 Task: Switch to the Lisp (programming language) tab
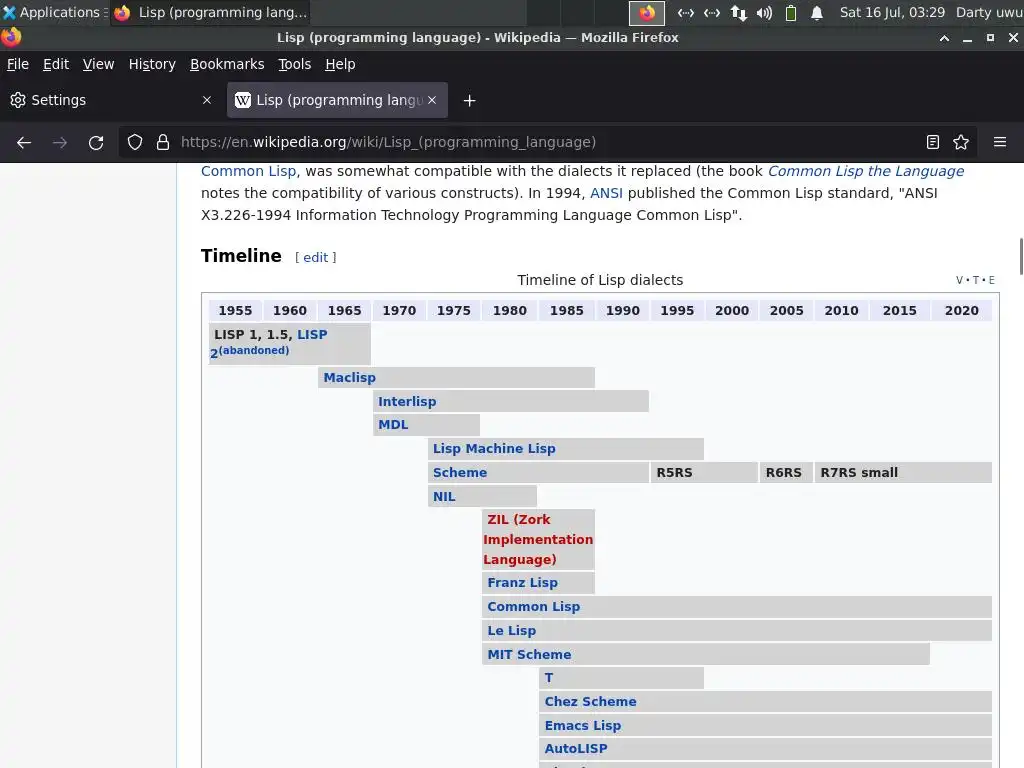337,100
